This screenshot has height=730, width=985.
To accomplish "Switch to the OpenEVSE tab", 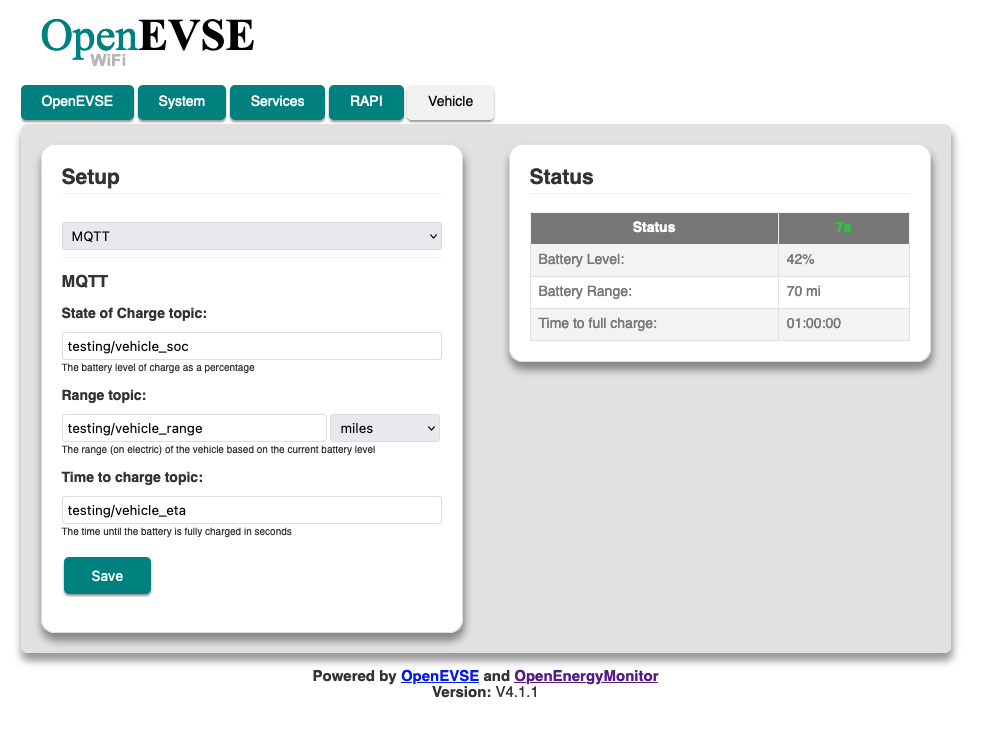I will 77,102.
